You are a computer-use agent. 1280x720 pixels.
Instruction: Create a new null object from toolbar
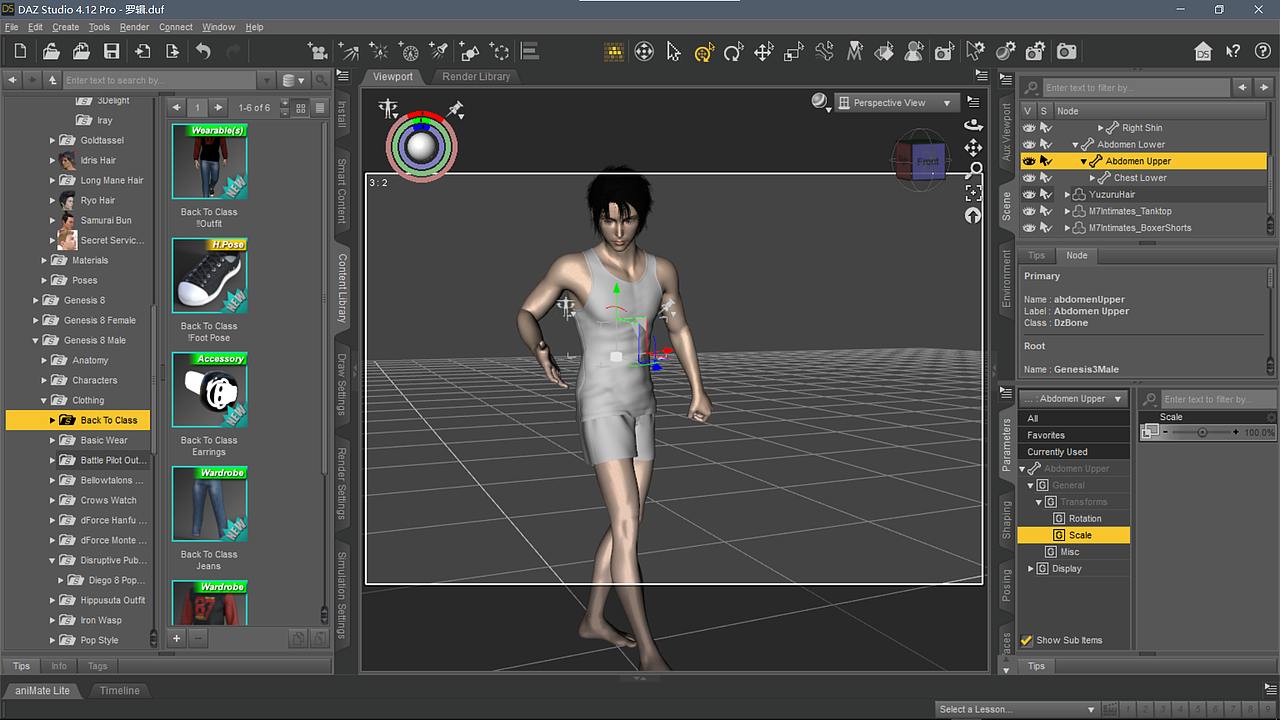(499, 51)
